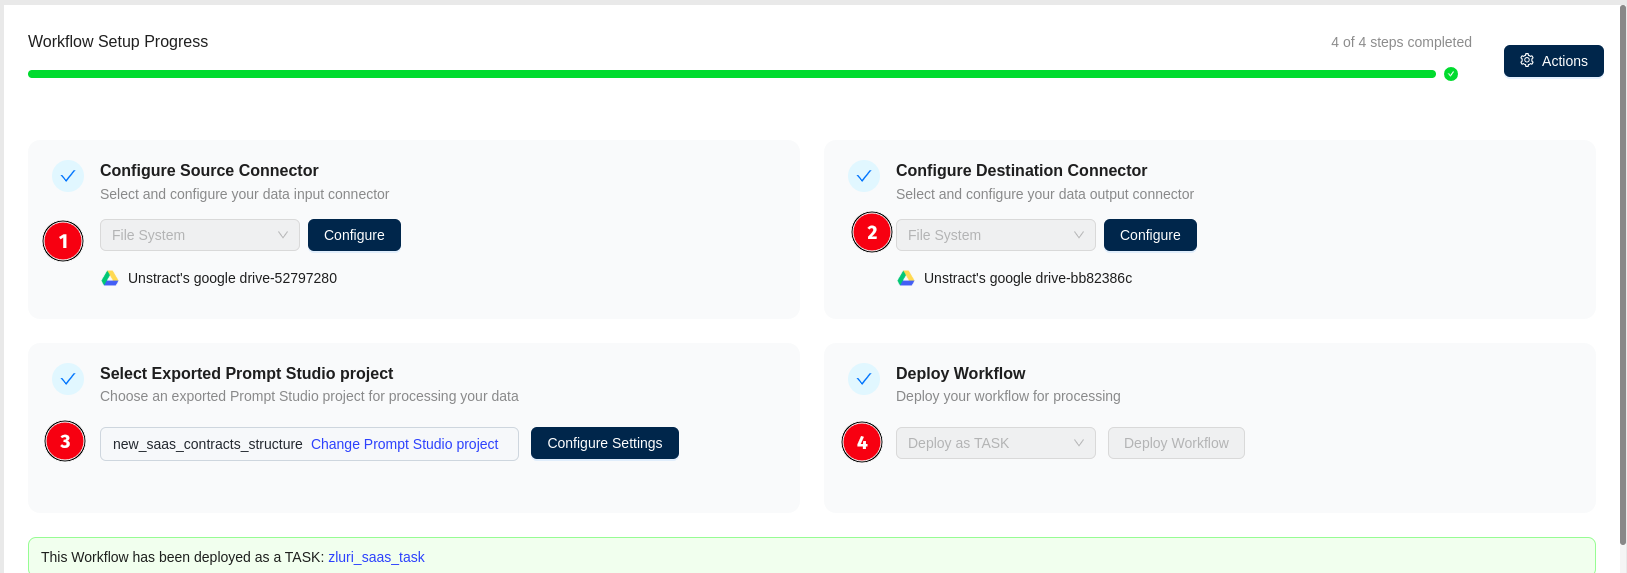Screen dimensions: 1627x573
Task: Click the Select Exported Prompt Studio project title
Action: tap(246, 373)
